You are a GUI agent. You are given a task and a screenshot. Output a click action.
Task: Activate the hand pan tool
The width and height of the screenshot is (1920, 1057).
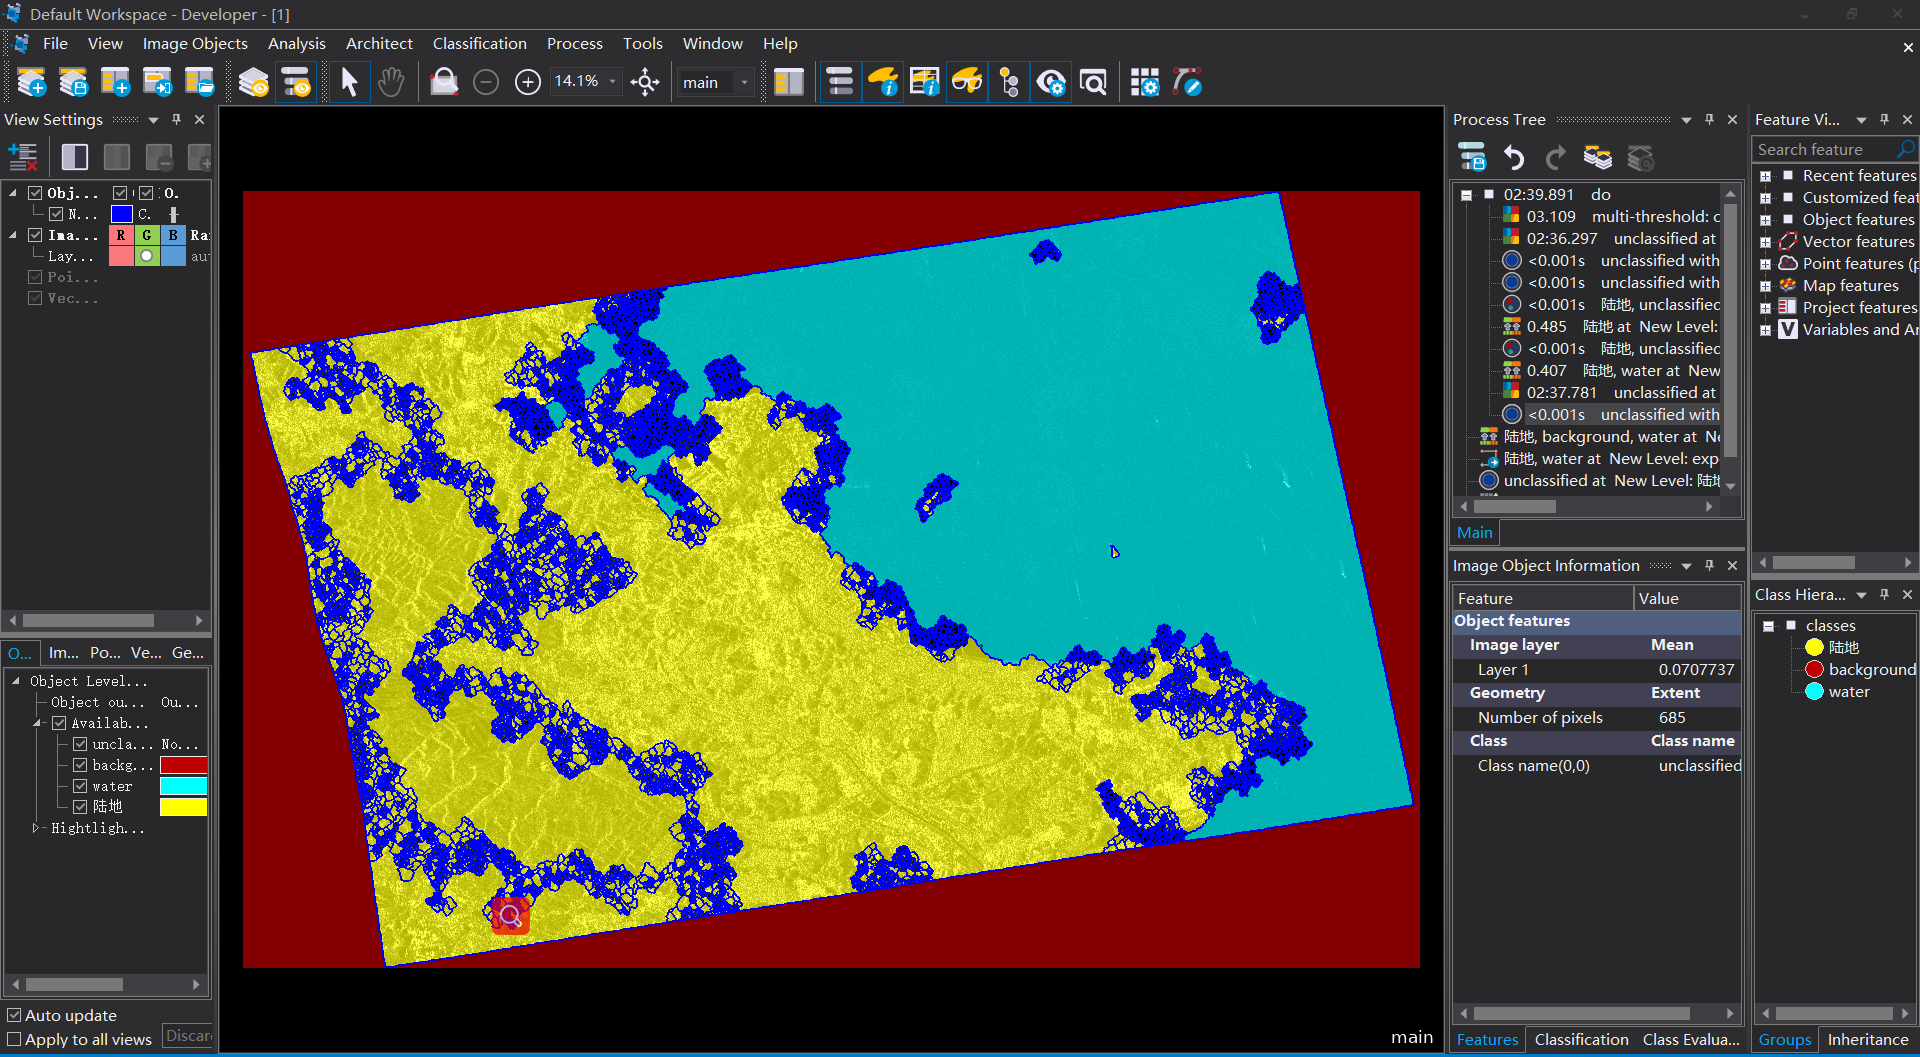coord(391,82)
